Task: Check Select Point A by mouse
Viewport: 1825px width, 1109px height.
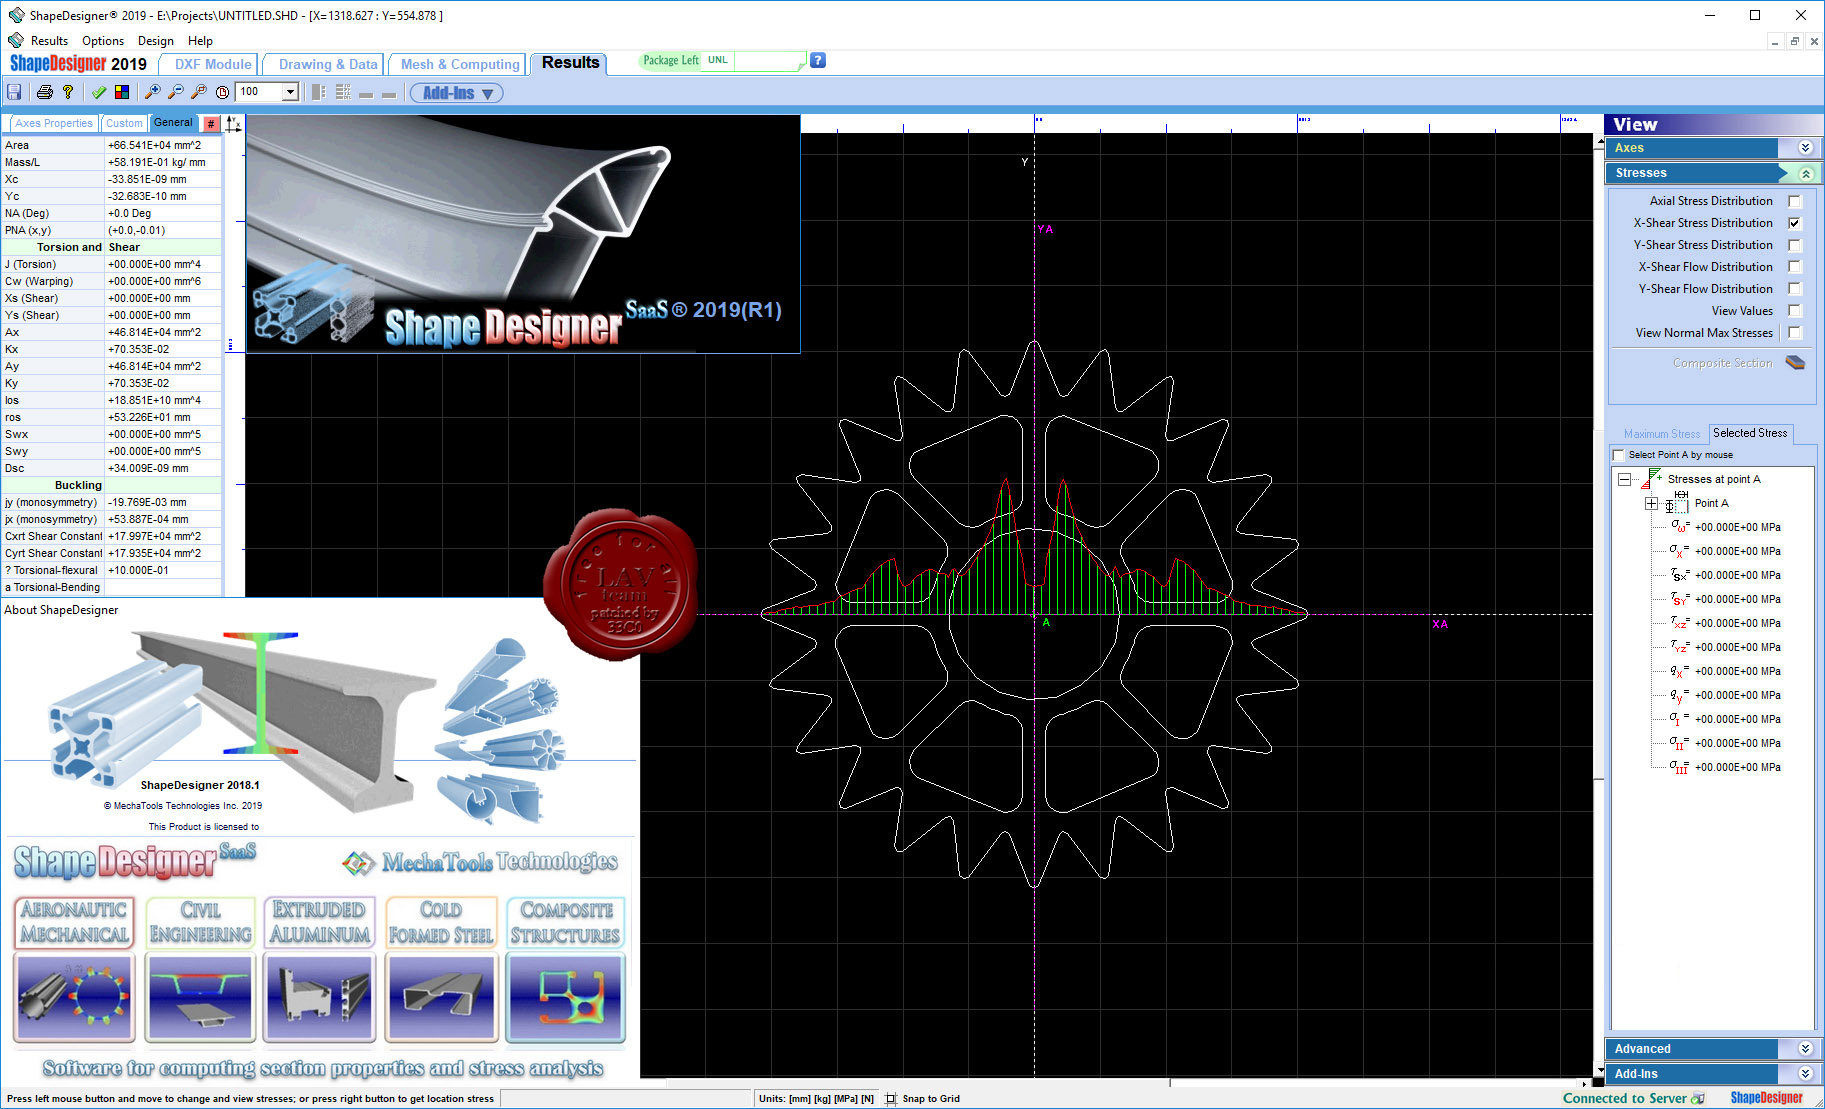Action: coord(1619,455)
